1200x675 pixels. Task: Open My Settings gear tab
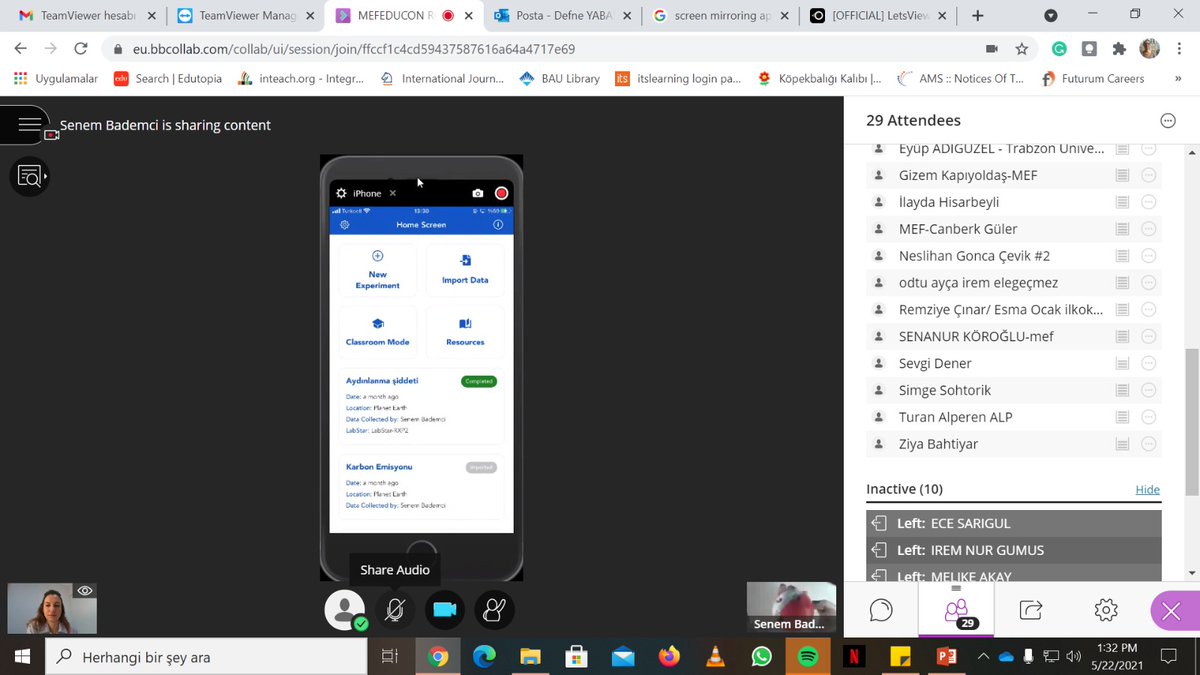[1106, 610]
